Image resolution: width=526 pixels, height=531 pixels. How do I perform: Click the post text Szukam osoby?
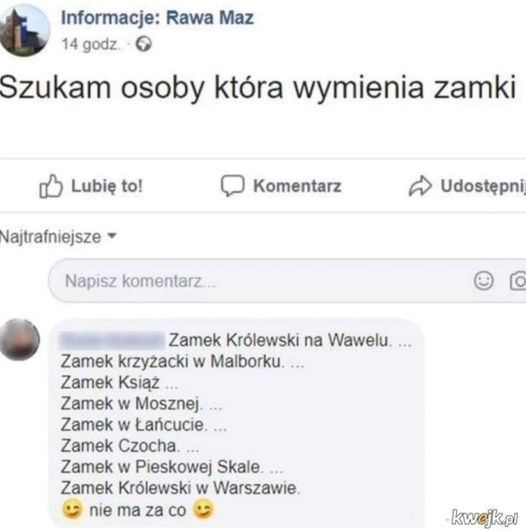[x=102, y=87]
